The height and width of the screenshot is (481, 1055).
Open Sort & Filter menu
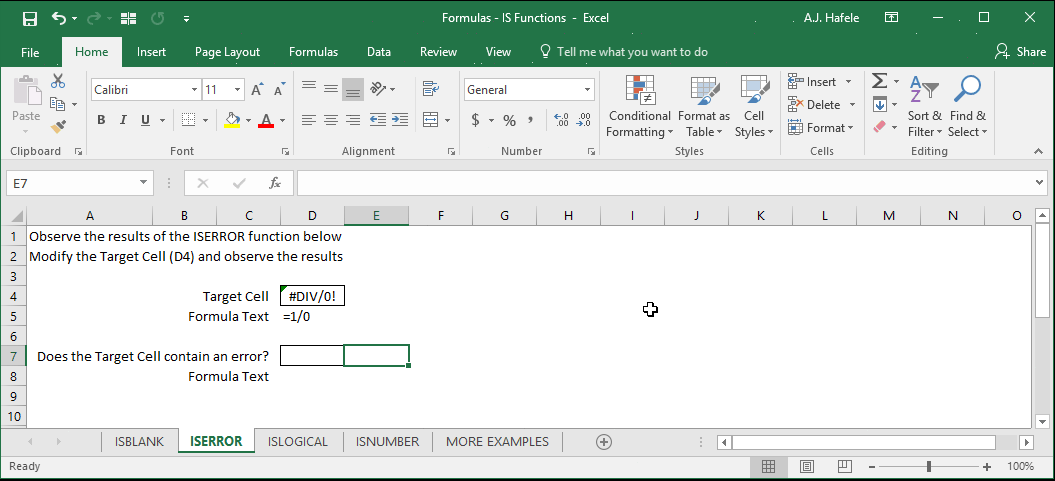coord(925,106)
